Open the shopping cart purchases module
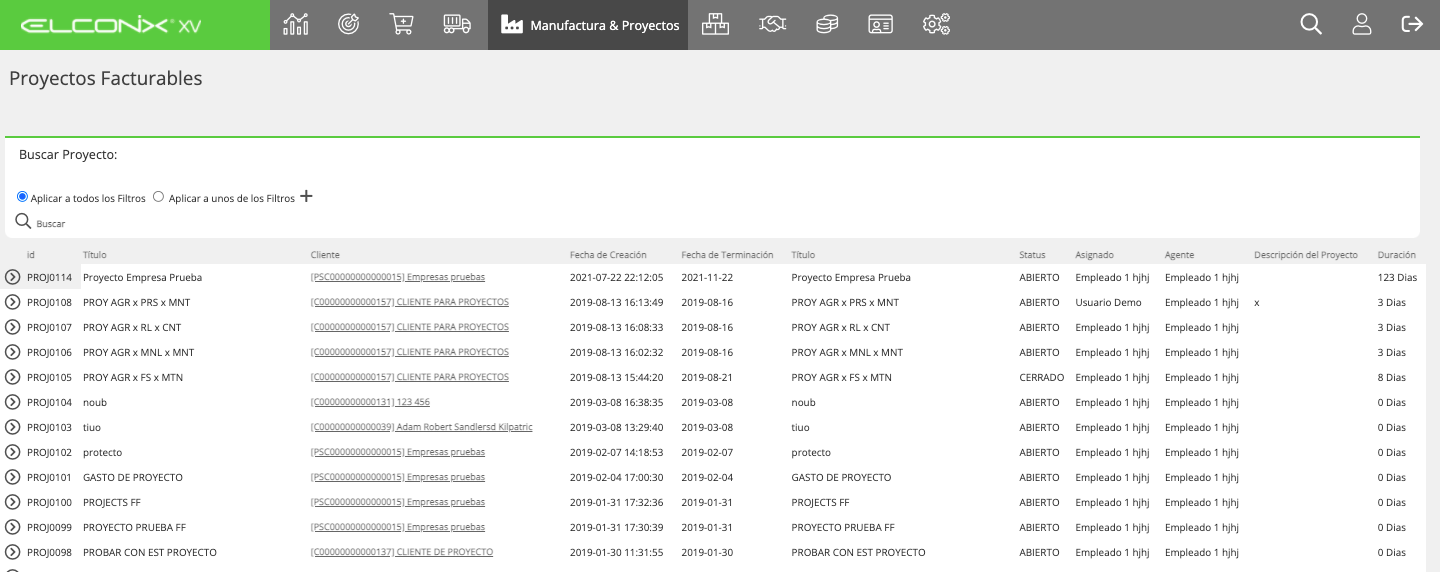Viewport: 1440px width, 572px height. 402,25
